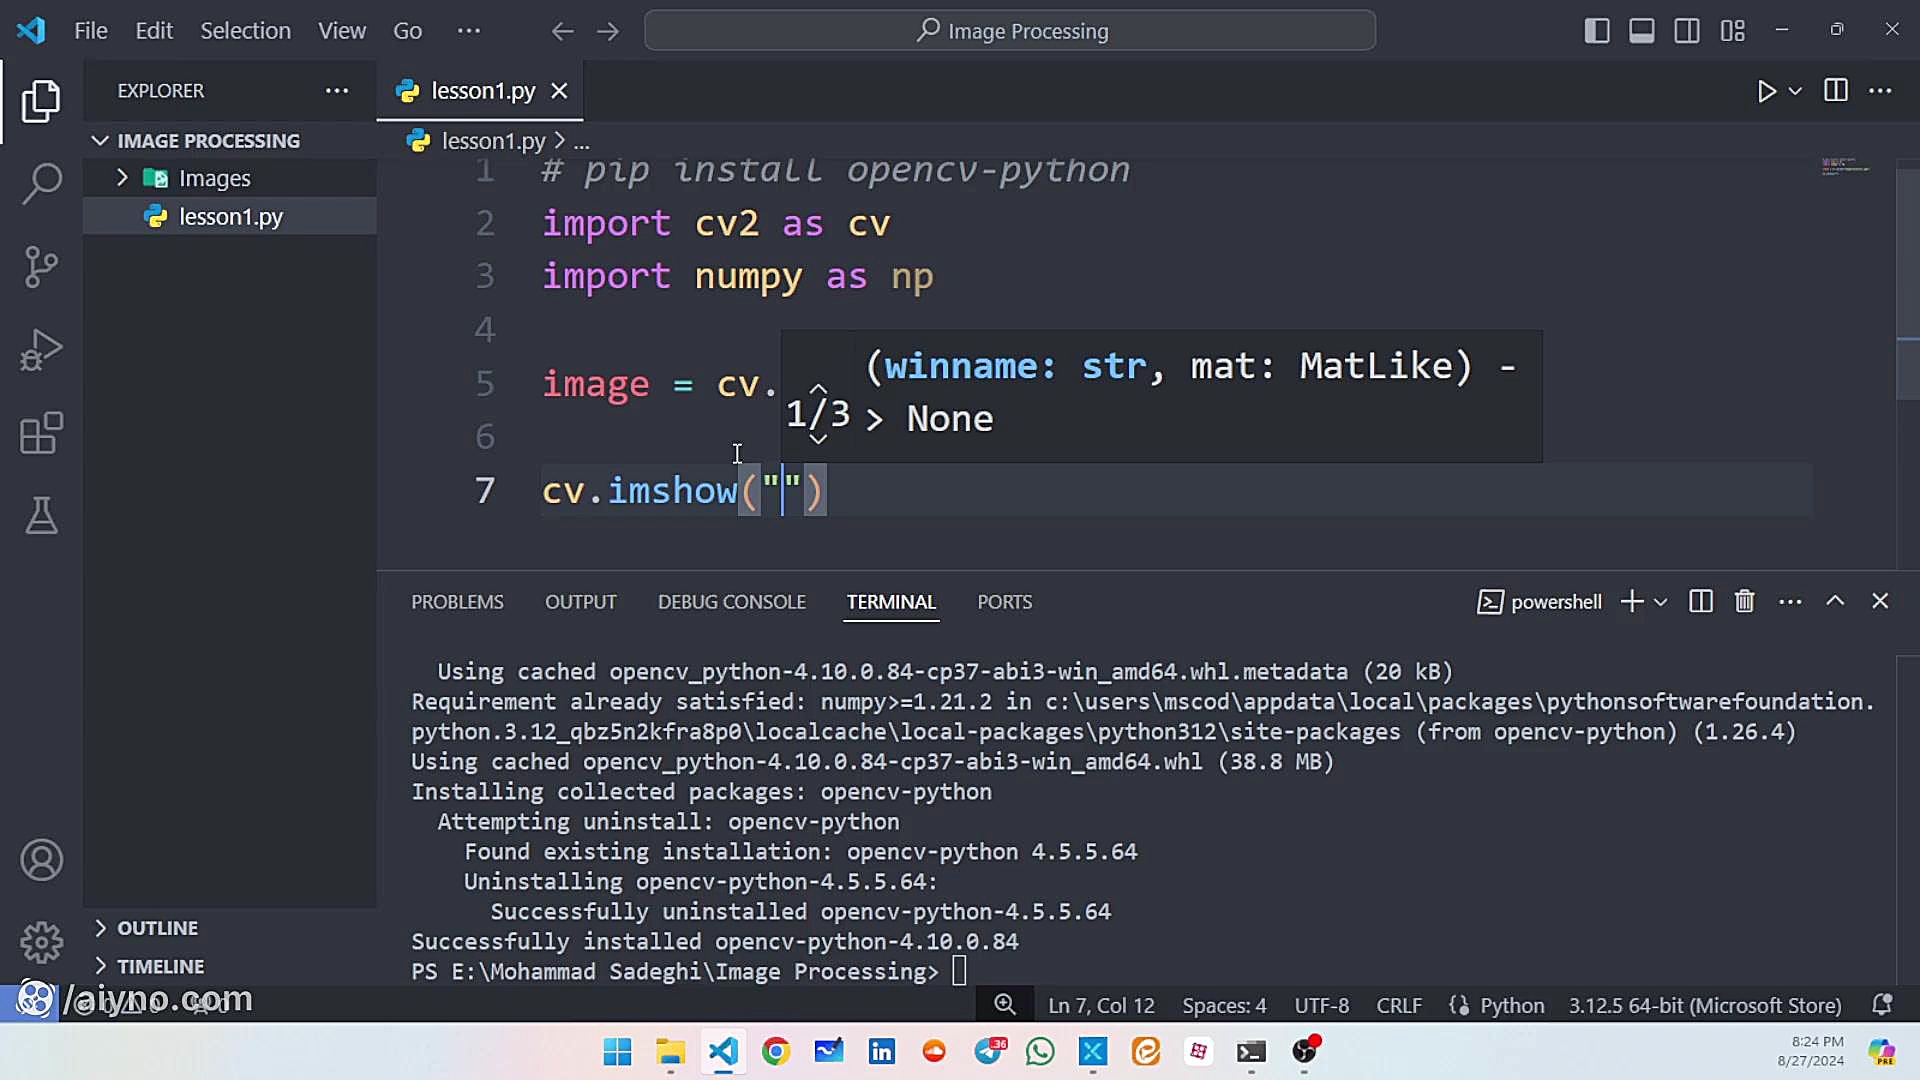Image resolution: width=1920 pixels, height=1080 pixels.
Task: Run the Python file with play button
Action: click(1767, 91)
